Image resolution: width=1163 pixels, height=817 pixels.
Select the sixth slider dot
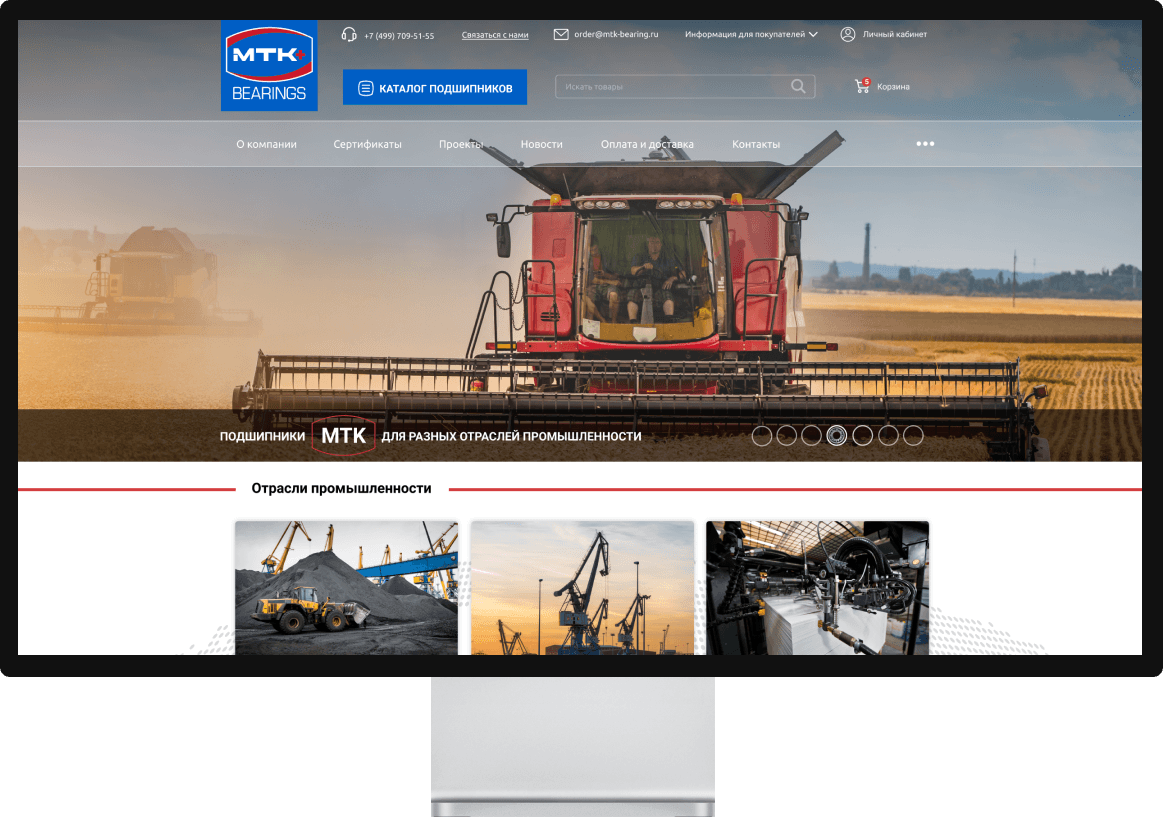coord(888,436)
